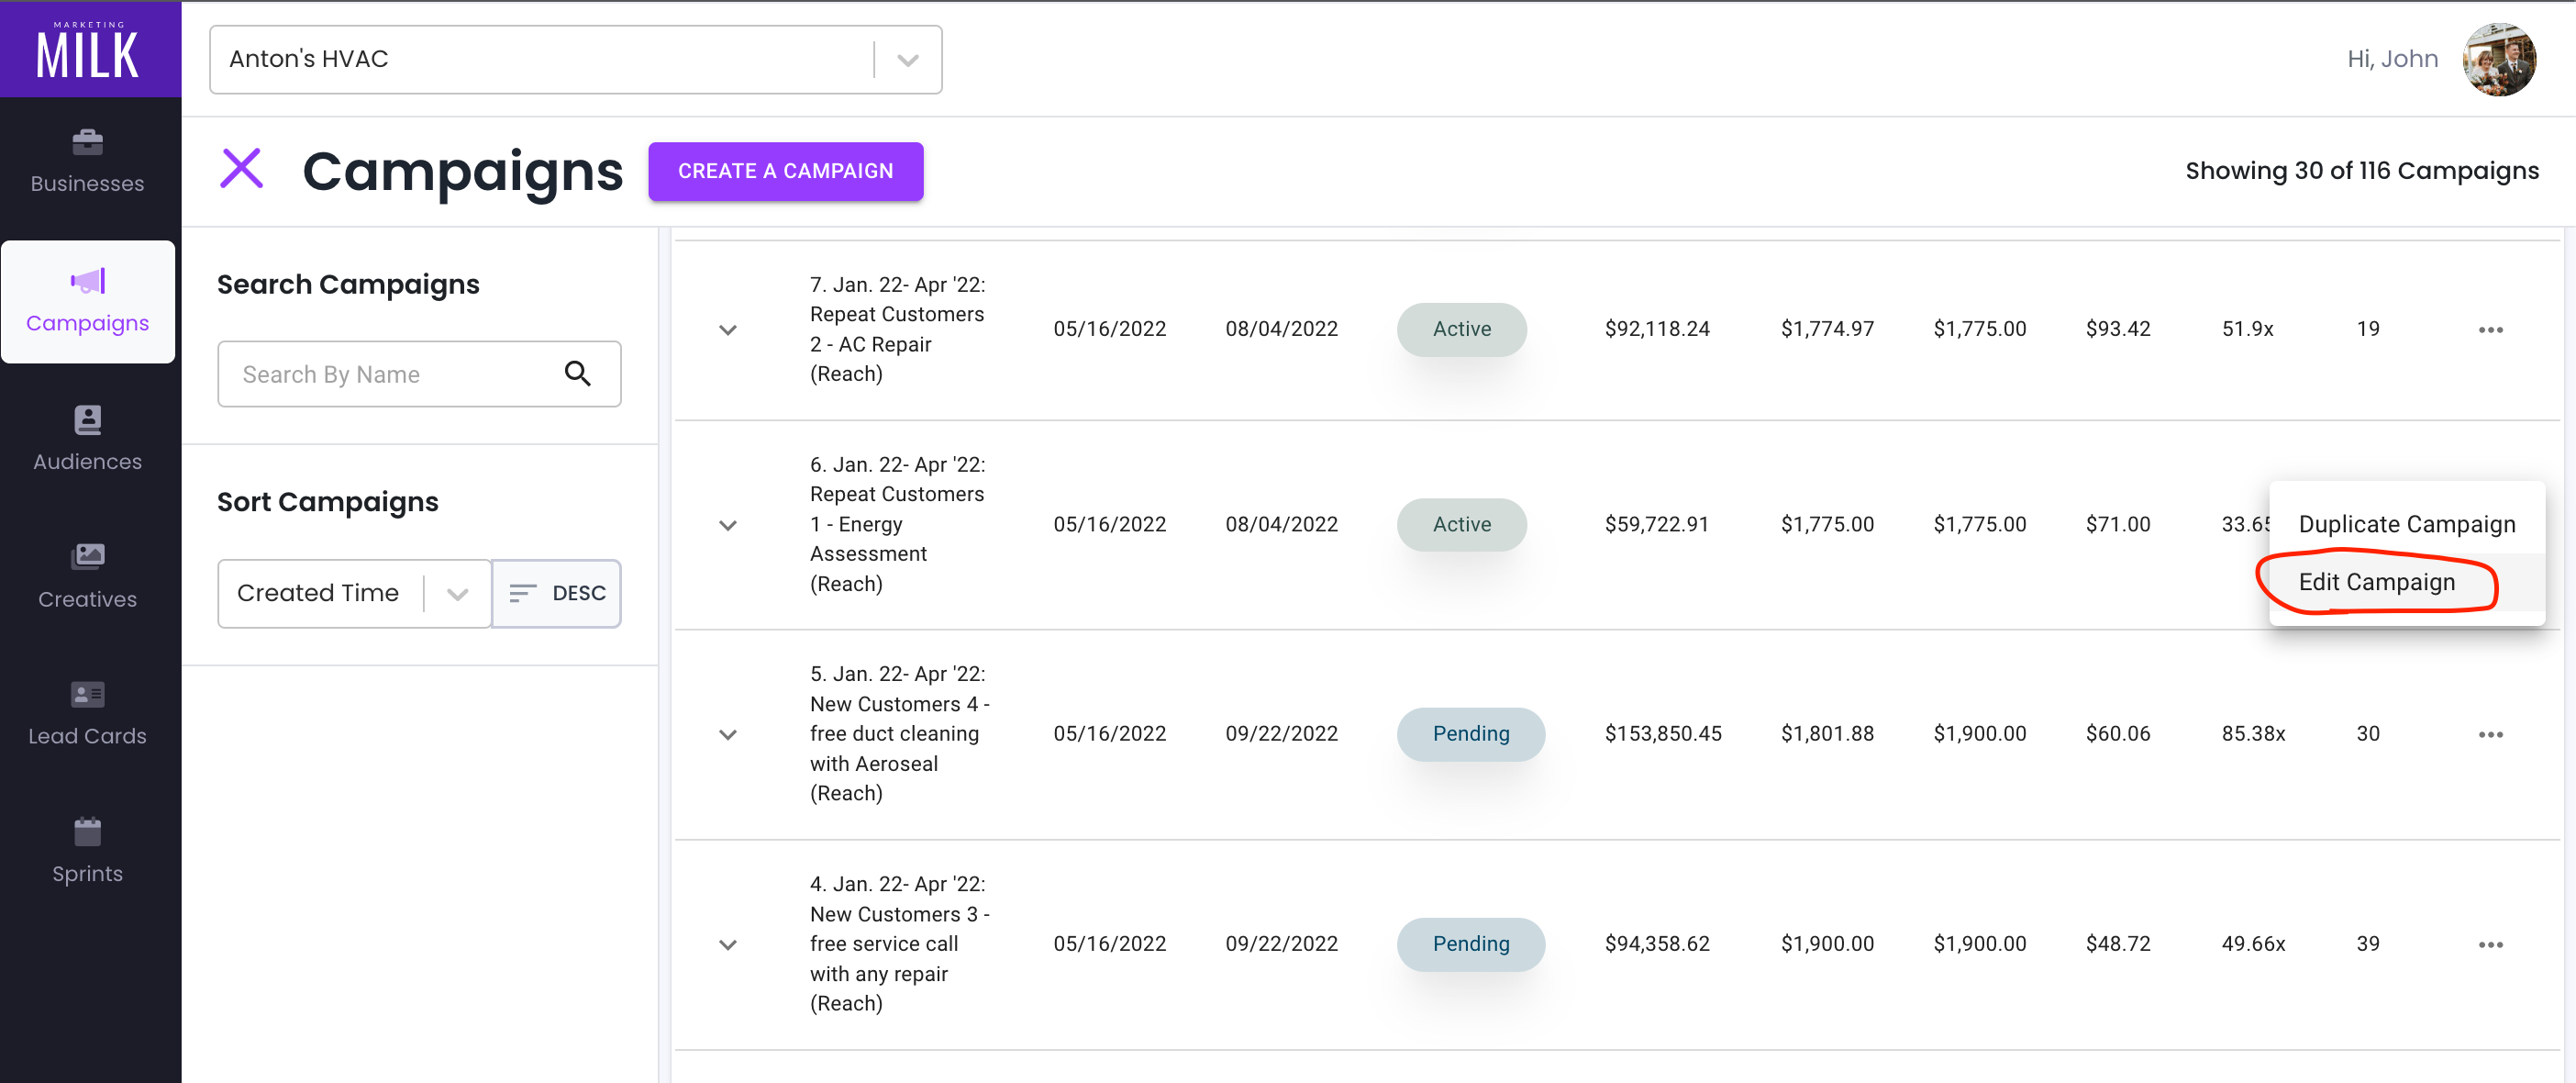Navigate to Sprints calendar icon
The image size is (2576, 1083).
(87, 831)
